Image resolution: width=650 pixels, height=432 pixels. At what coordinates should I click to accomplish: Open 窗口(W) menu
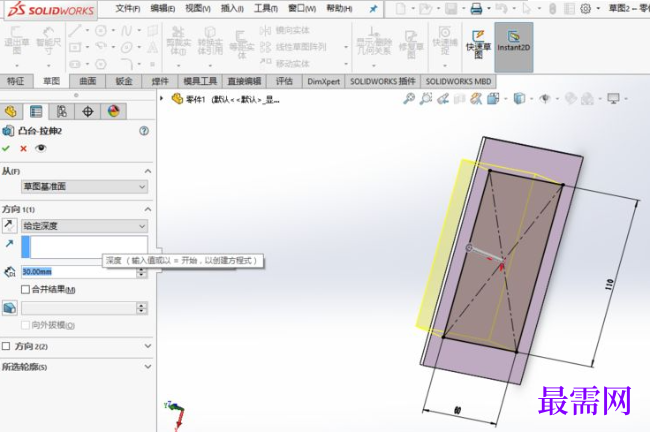pos(302,9)
